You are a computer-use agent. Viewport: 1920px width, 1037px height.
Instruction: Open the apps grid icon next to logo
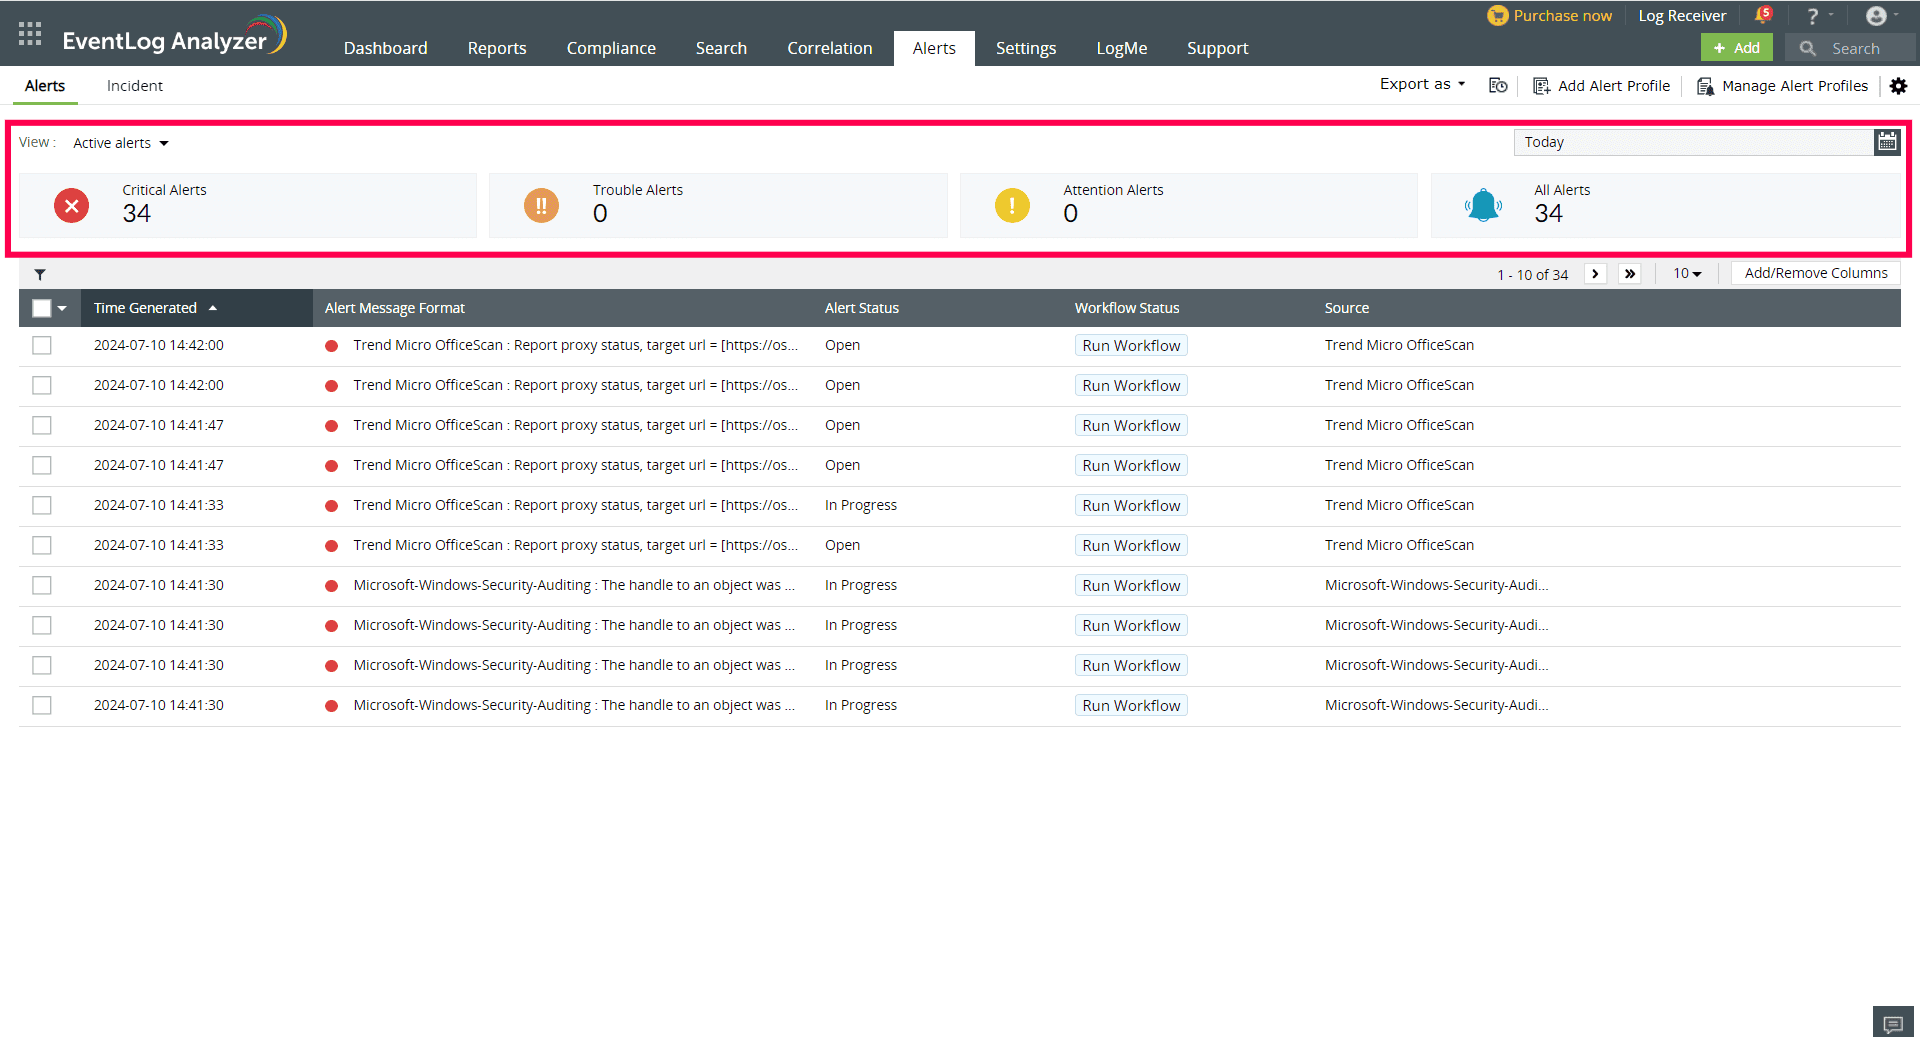(29, 33)
